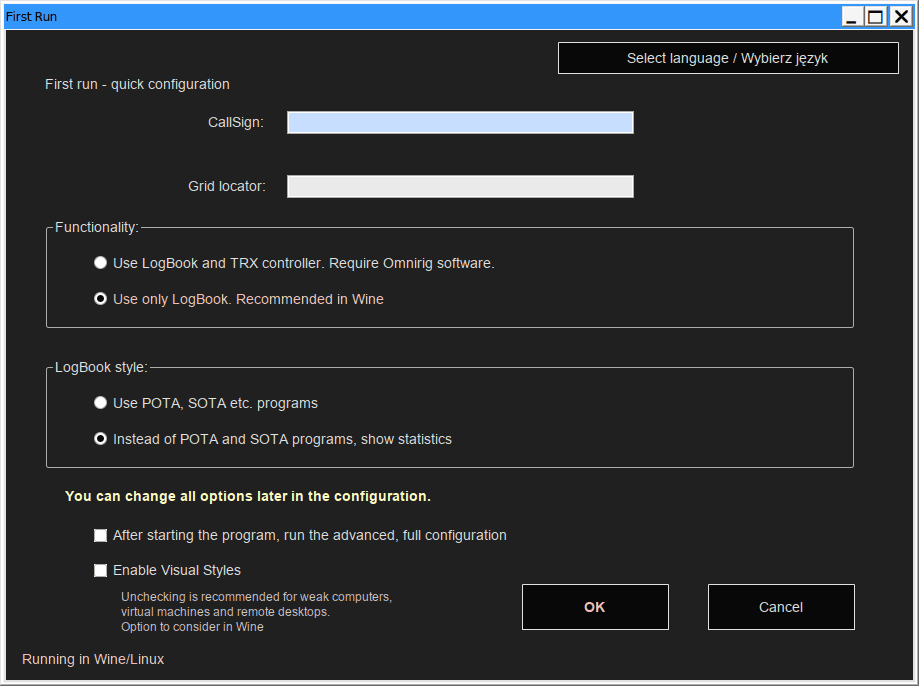919x686 pixels.
Task: Click the CallSign input field
Action: pyautogui.click(x=460, y=122)
